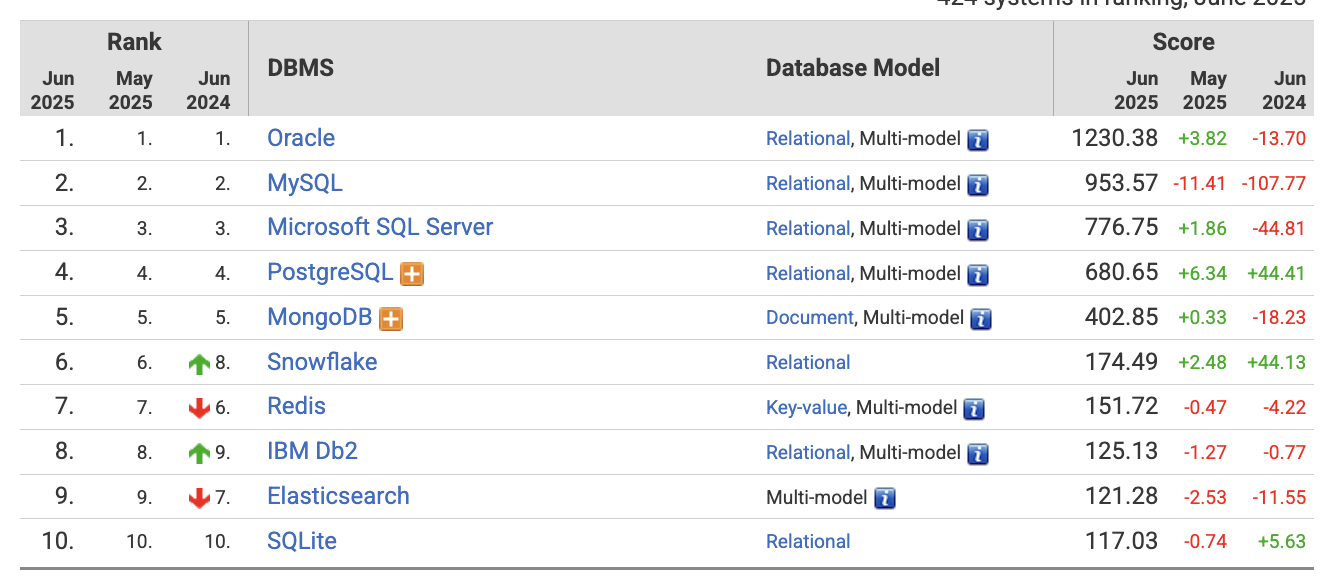Open the info icon in MySQL's row
Viewport: 1340px width, 576px height.
pos(978,185)
